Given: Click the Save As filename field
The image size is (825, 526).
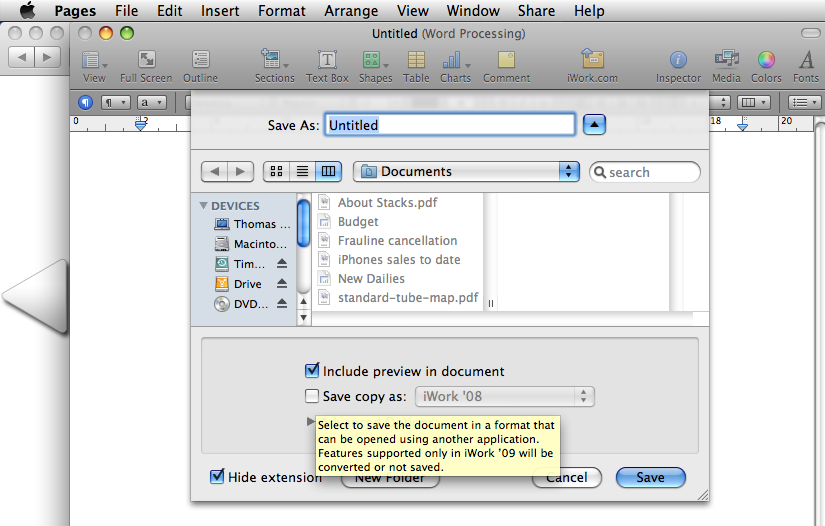Looking at the screenshot, I should [x=450, y=125].
